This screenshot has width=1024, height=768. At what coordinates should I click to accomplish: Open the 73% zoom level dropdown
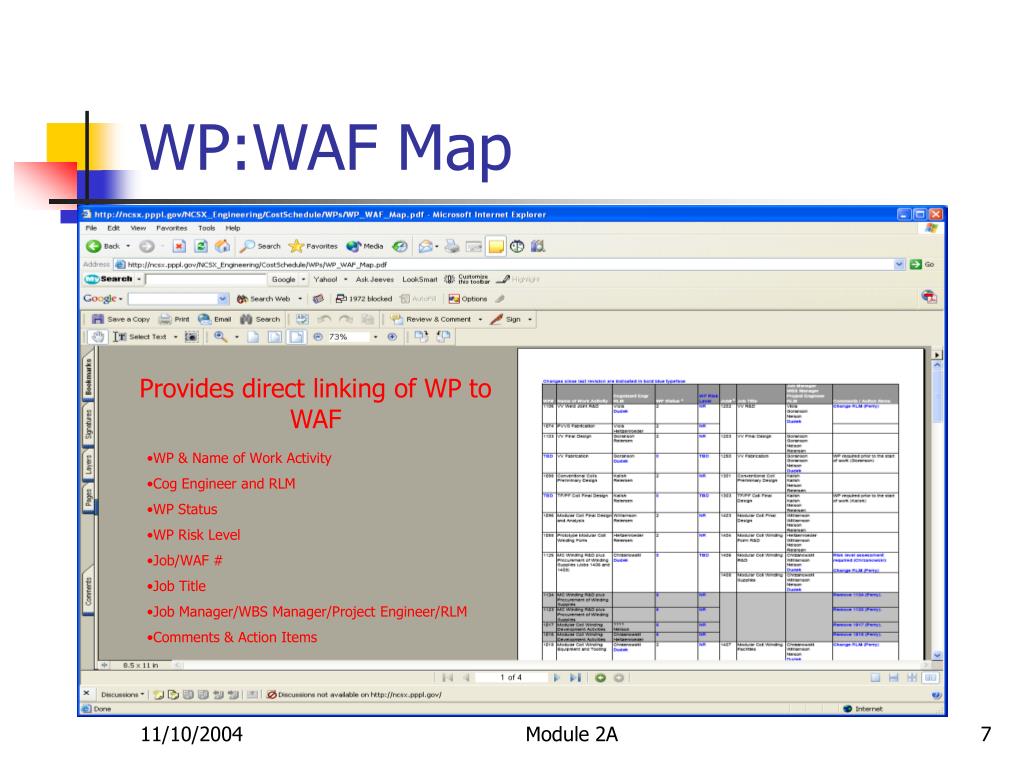click(376, 337)
